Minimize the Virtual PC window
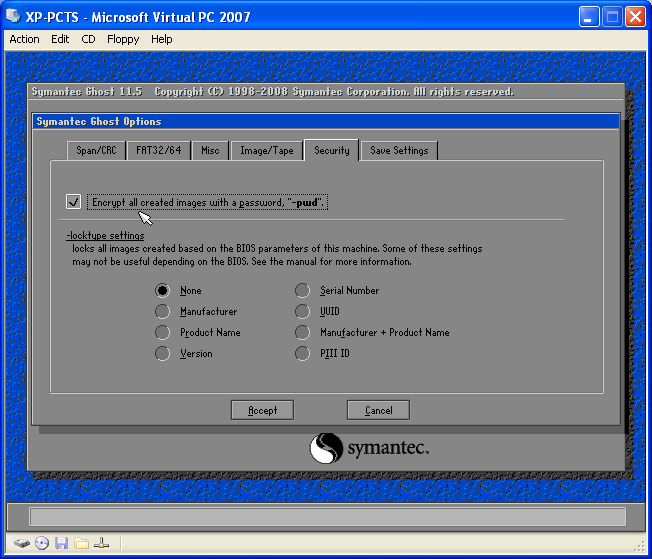652x559 pixels. coord(589,17)
